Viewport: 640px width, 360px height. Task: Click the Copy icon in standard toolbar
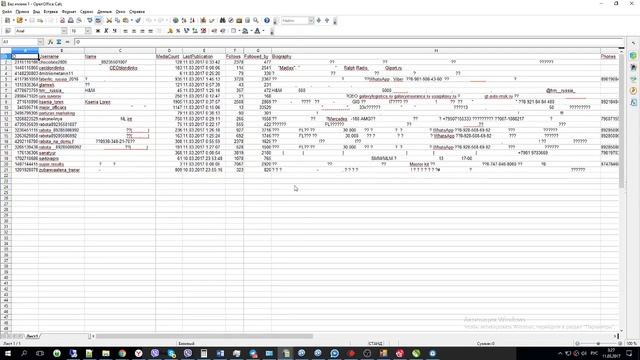click(117, 20)
